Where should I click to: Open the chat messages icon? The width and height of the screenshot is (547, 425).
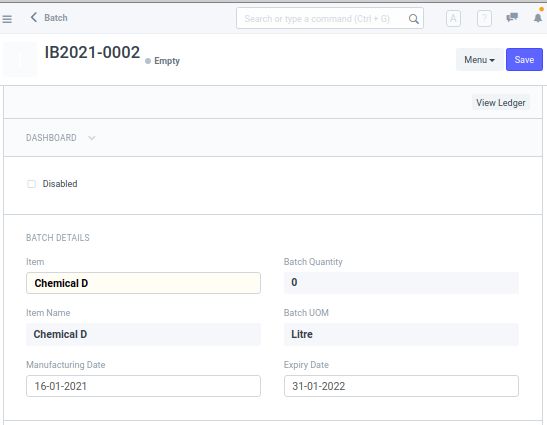click(512, 17)
